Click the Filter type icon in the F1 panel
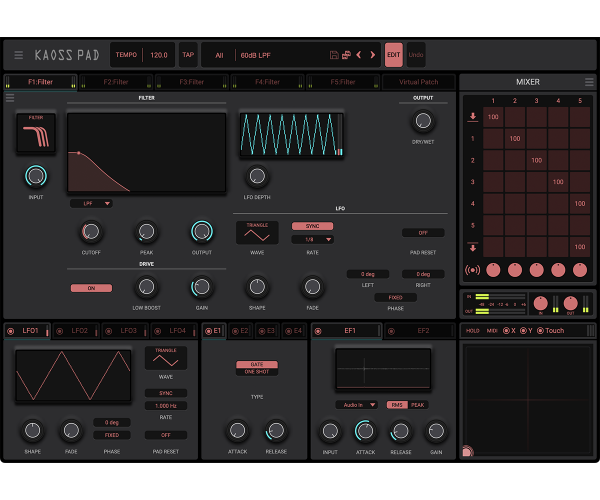This screenshot has width=600, height=500. click(x=36, y=133)
